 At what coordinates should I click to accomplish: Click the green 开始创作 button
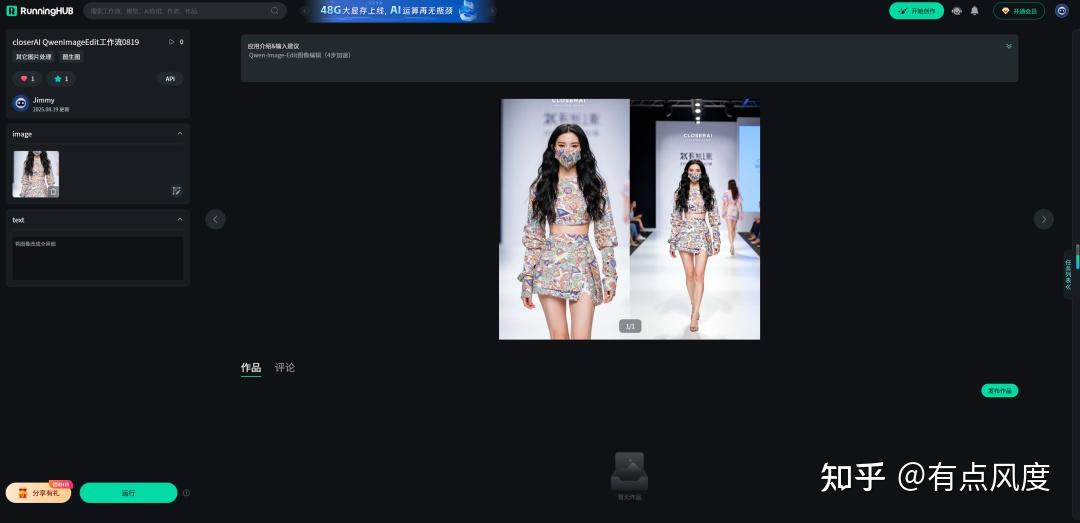click(916, 11)
